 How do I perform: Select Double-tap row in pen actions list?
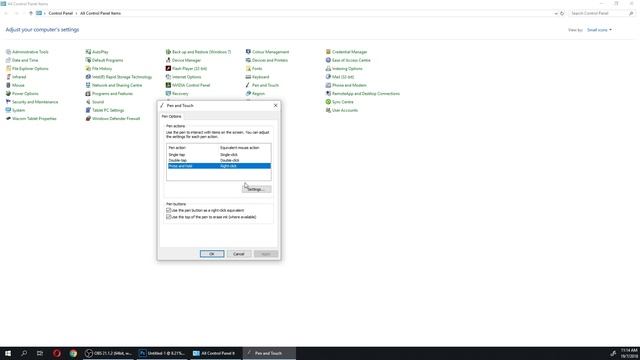click(x=219, y=160)
